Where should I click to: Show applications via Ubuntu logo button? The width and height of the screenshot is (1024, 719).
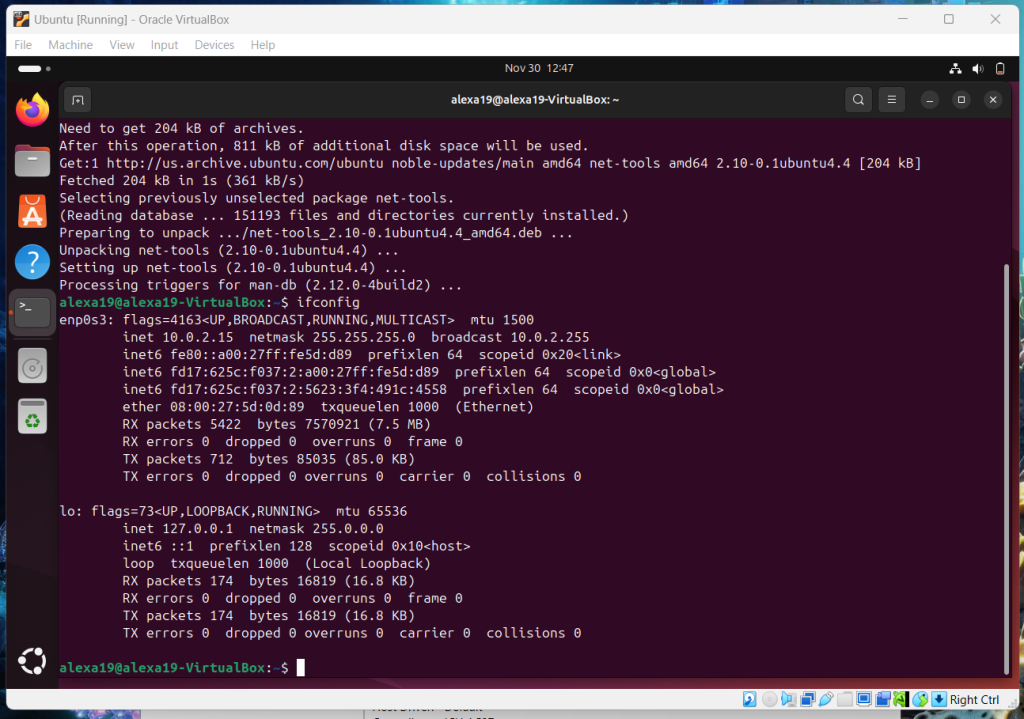[33, 661]
